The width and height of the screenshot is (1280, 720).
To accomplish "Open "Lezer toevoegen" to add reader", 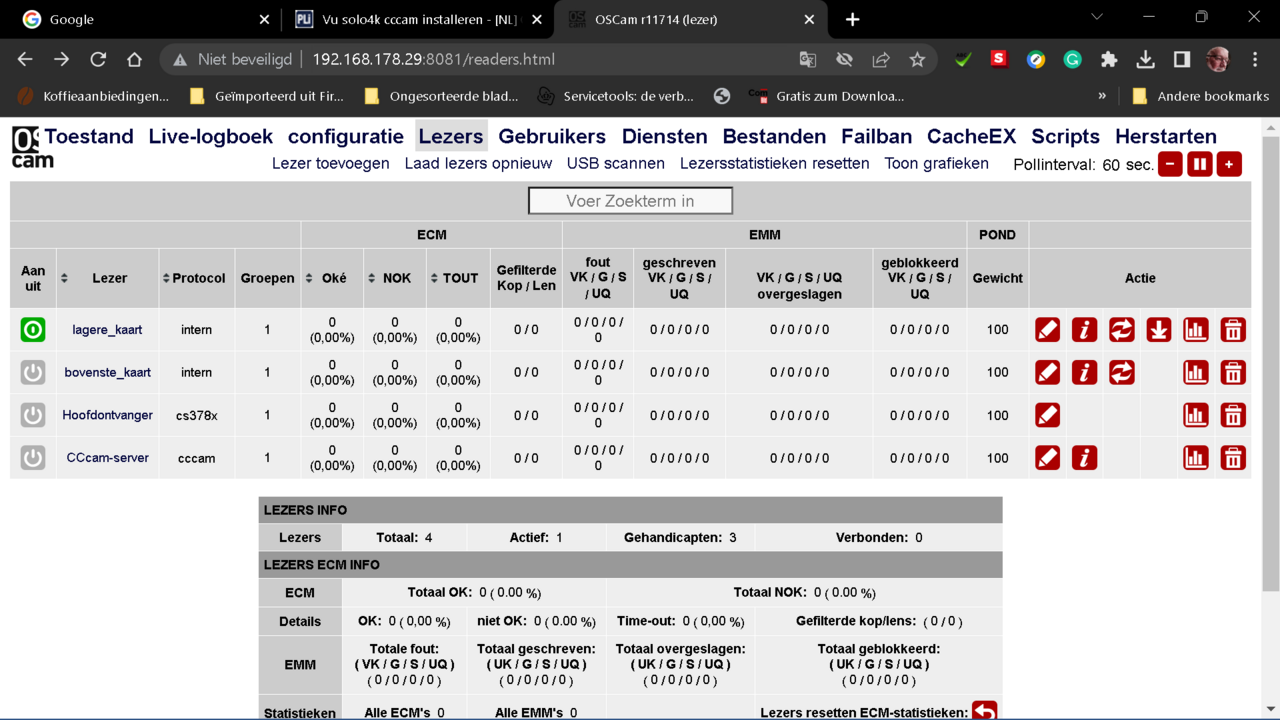I will (x=330, y=163).
